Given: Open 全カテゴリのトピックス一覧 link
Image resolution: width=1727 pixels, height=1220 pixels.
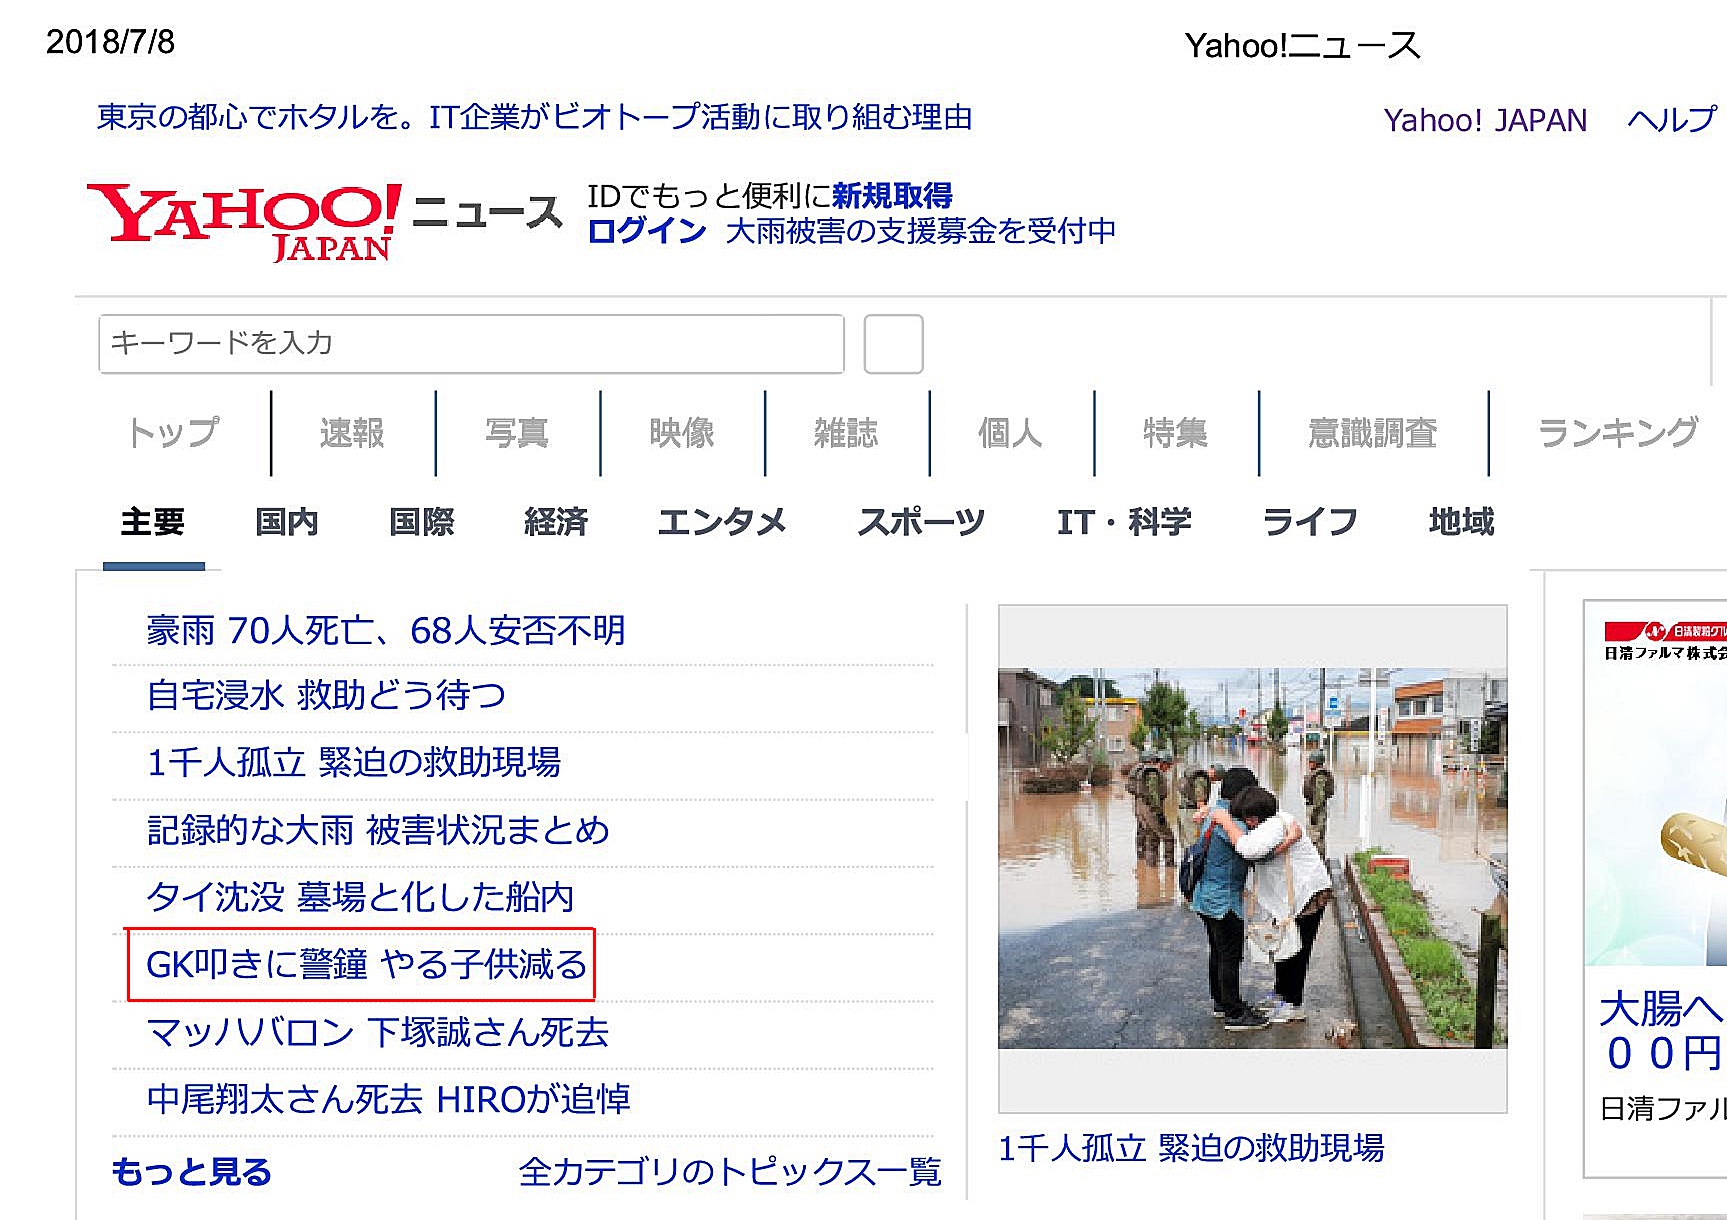Looking at the screenshot, I should (730, 1172).
